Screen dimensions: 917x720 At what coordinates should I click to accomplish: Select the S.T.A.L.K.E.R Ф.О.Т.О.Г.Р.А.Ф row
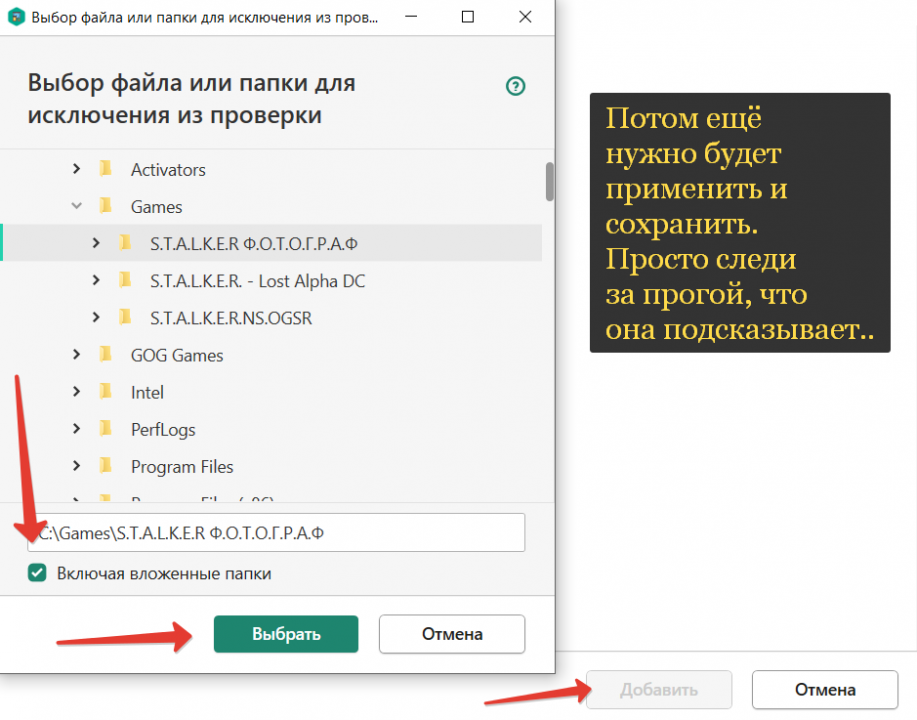pos(271,243)
